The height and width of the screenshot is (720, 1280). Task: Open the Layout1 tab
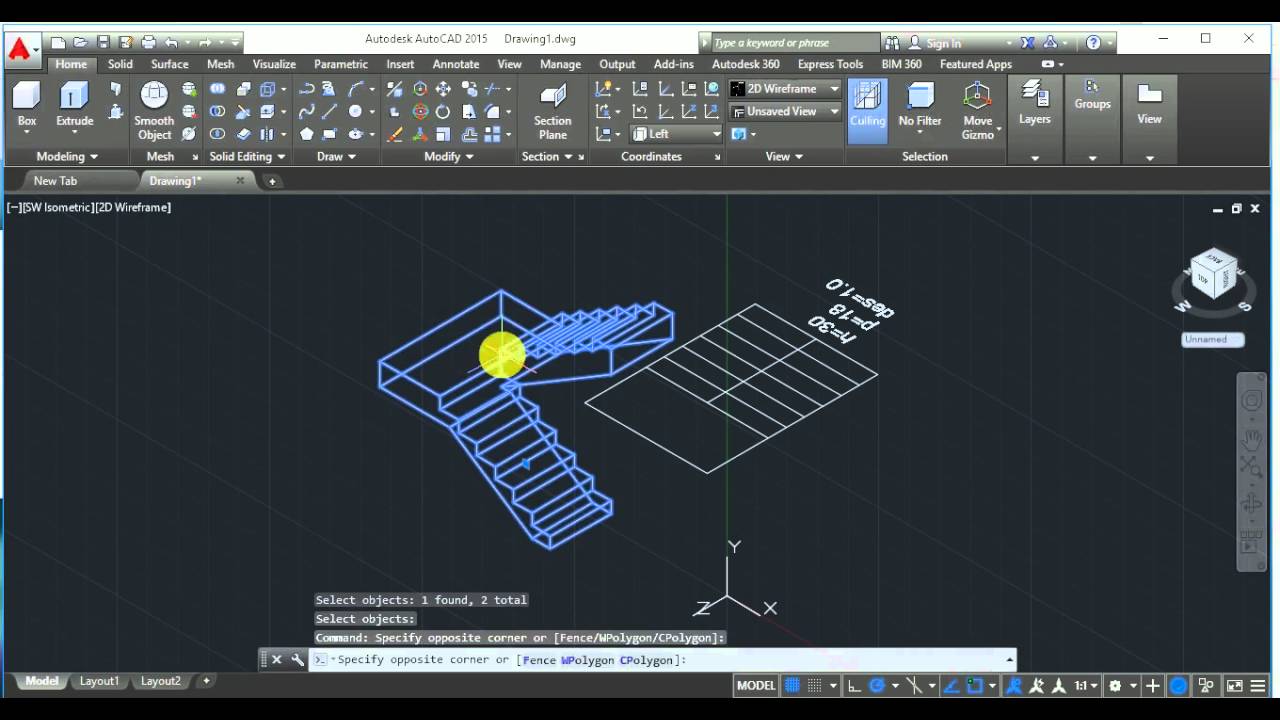click(x=99, y=681)
